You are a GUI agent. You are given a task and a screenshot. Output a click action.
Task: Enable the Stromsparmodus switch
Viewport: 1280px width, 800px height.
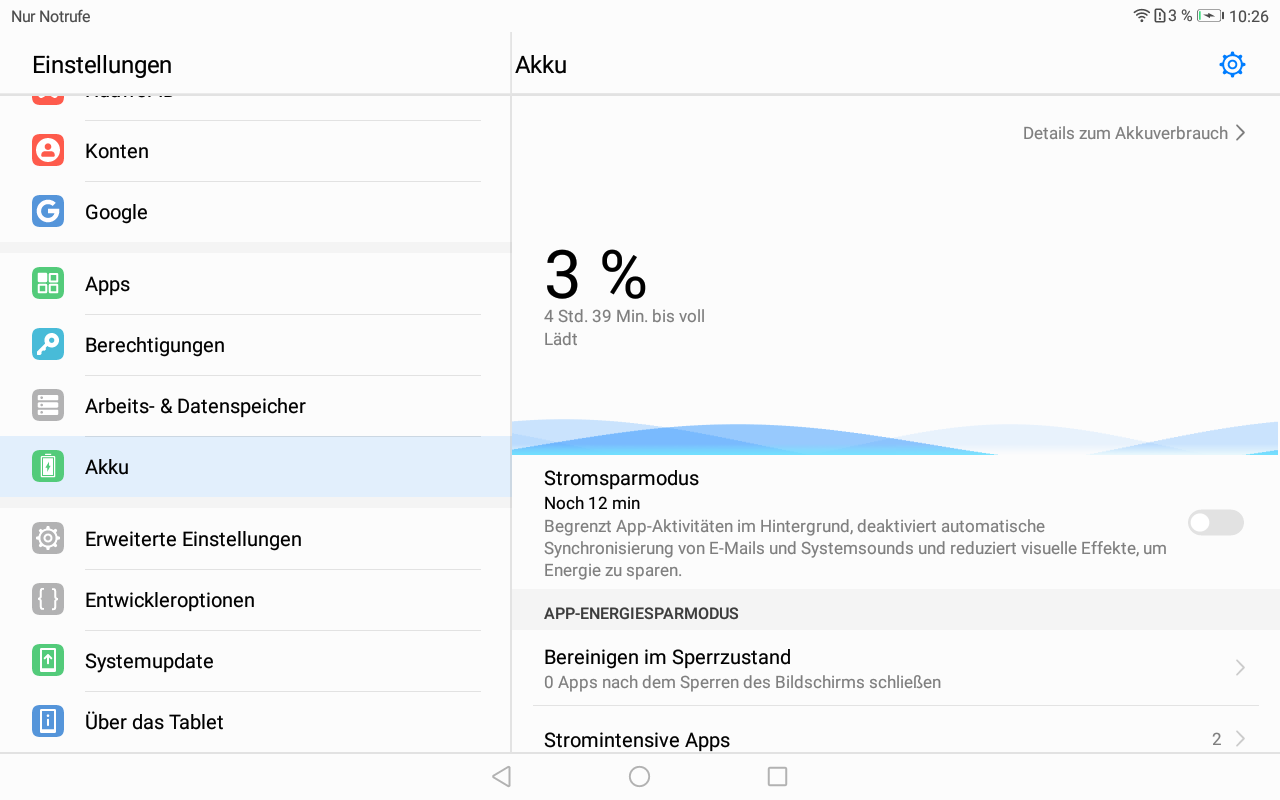pos(1215,522)
